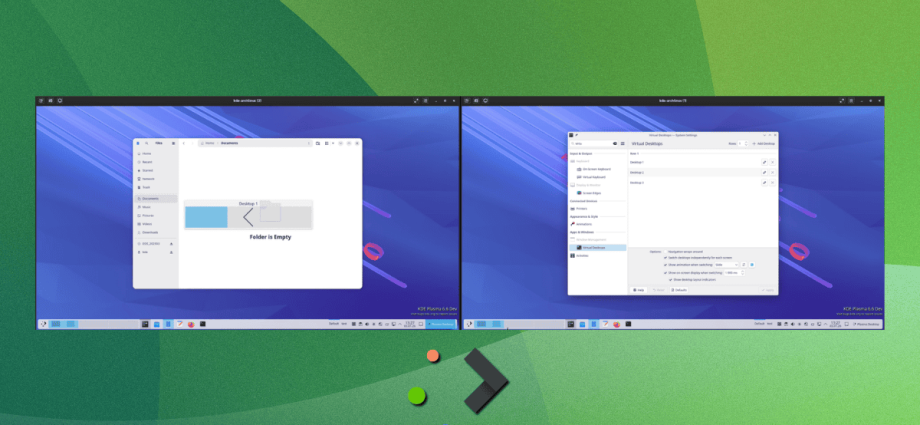This screenshot has height=425, width=920.
Task: Rename Desktop 2 with the edit icon
Action: [765, 173]
